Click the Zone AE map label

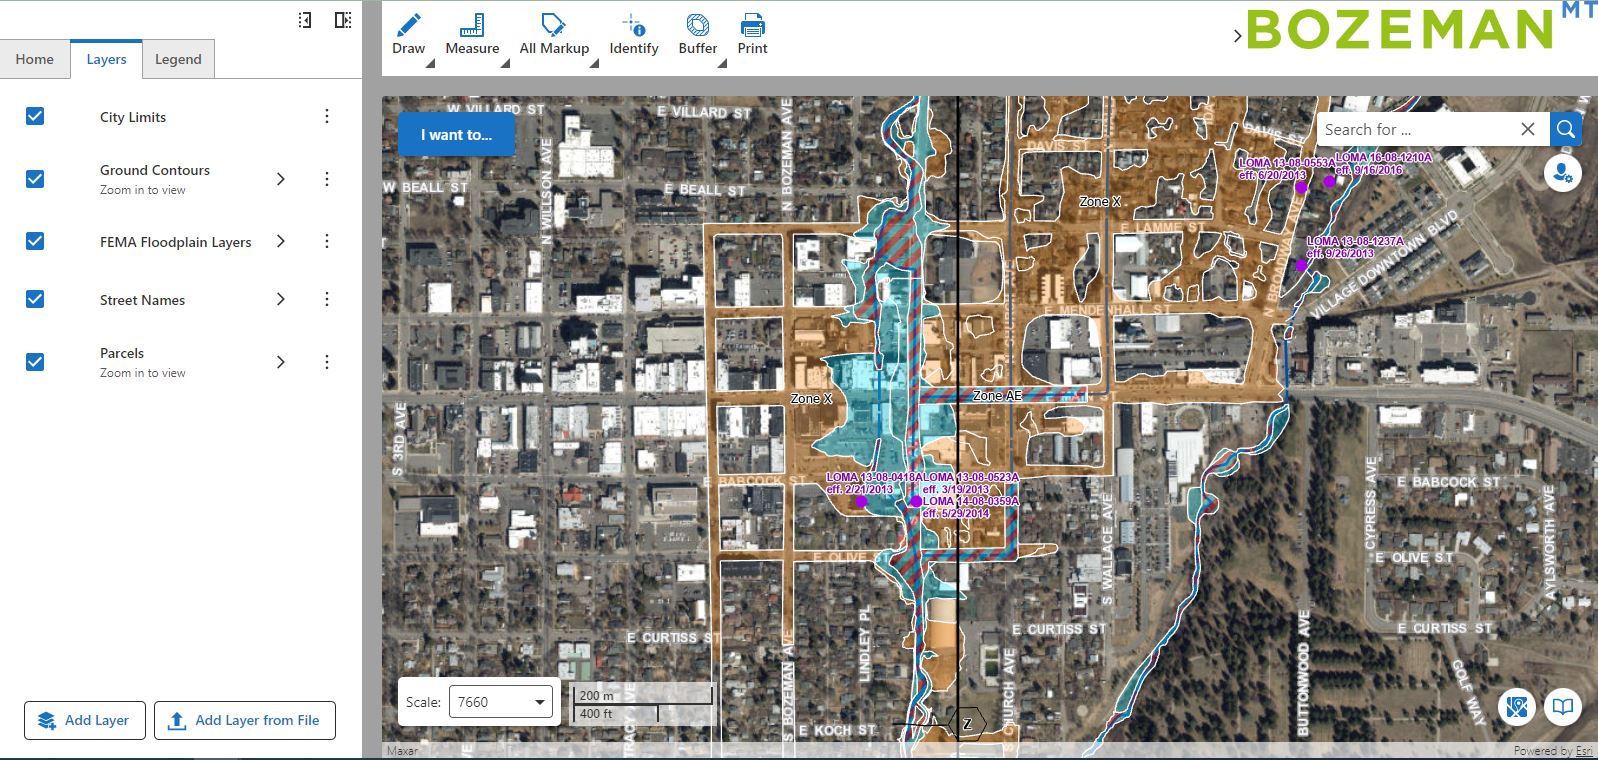pyautogui.click(x=997, y=396)
